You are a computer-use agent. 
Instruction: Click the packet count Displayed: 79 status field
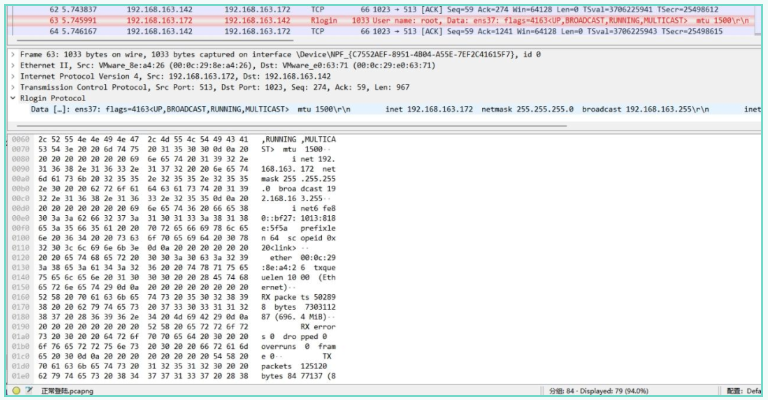click(x=640, y=391)
